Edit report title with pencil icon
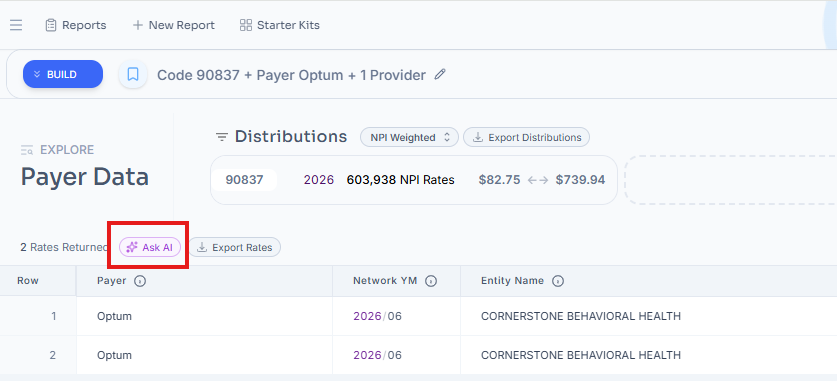837x381 pixels. point(440,75)
